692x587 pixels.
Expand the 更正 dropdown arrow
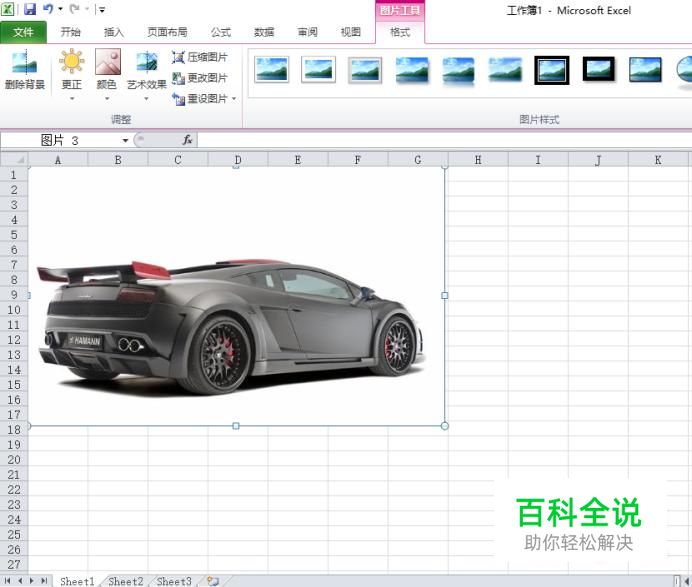pyautogui.click(x=71, y=98)
